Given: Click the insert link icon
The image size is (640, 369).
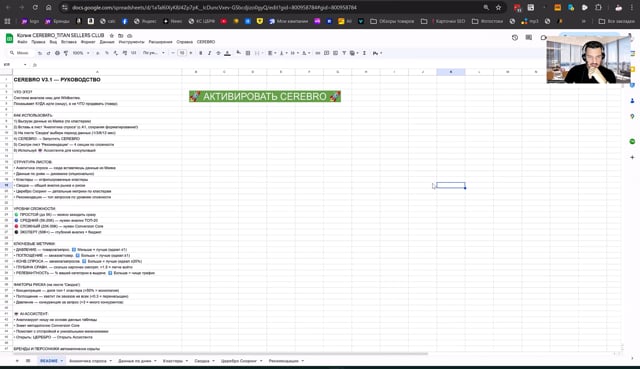Looking at the screenshot, I should tap(318, 53).
